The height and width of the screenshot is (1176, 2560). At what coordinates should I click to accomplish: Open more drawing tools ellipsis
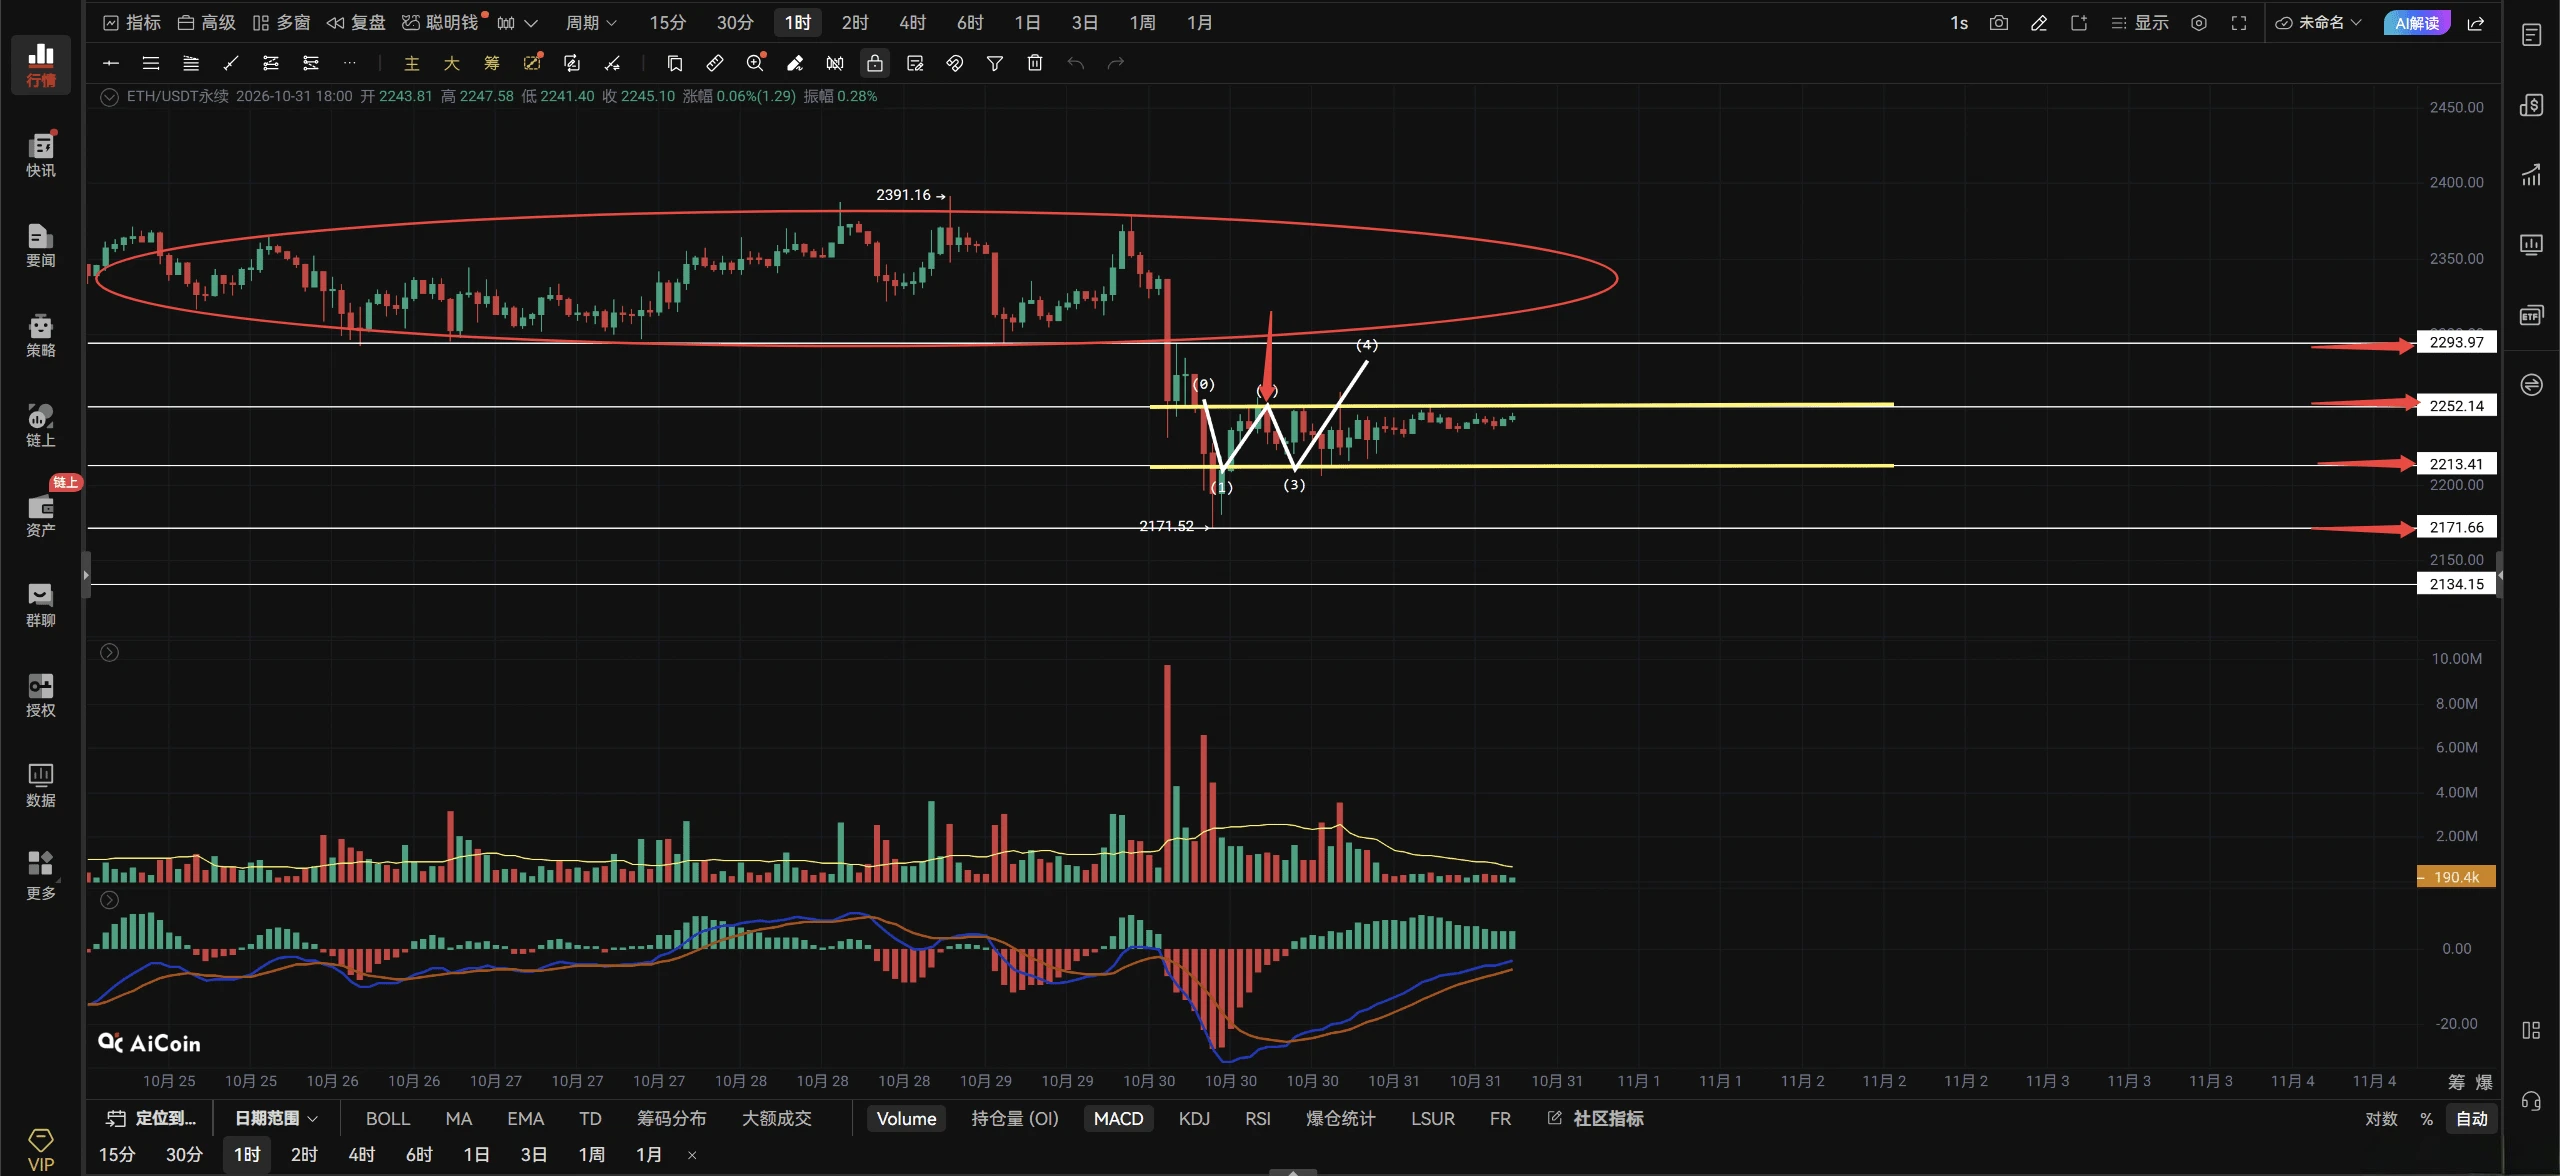349,63
